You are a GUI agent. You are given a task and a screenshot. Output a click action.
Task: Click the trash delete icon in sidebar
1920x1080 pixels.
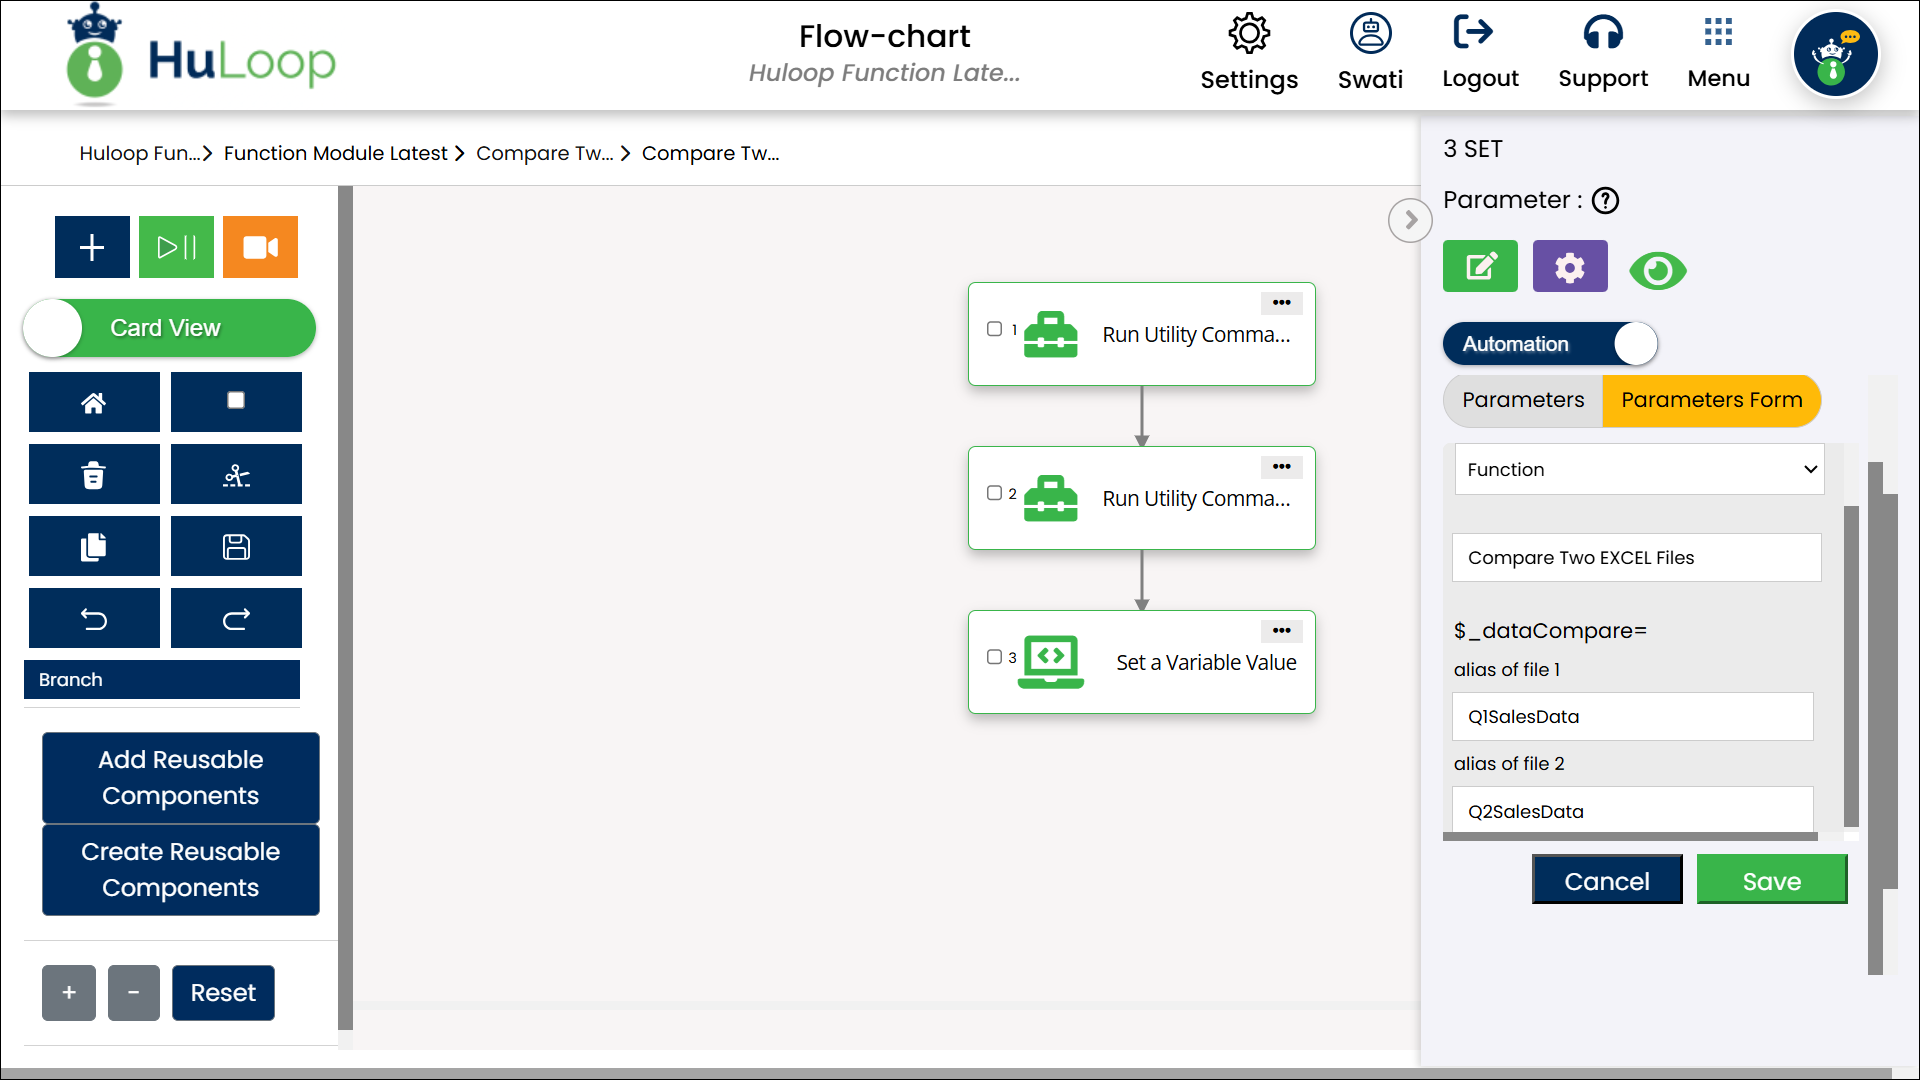point(94,475)
